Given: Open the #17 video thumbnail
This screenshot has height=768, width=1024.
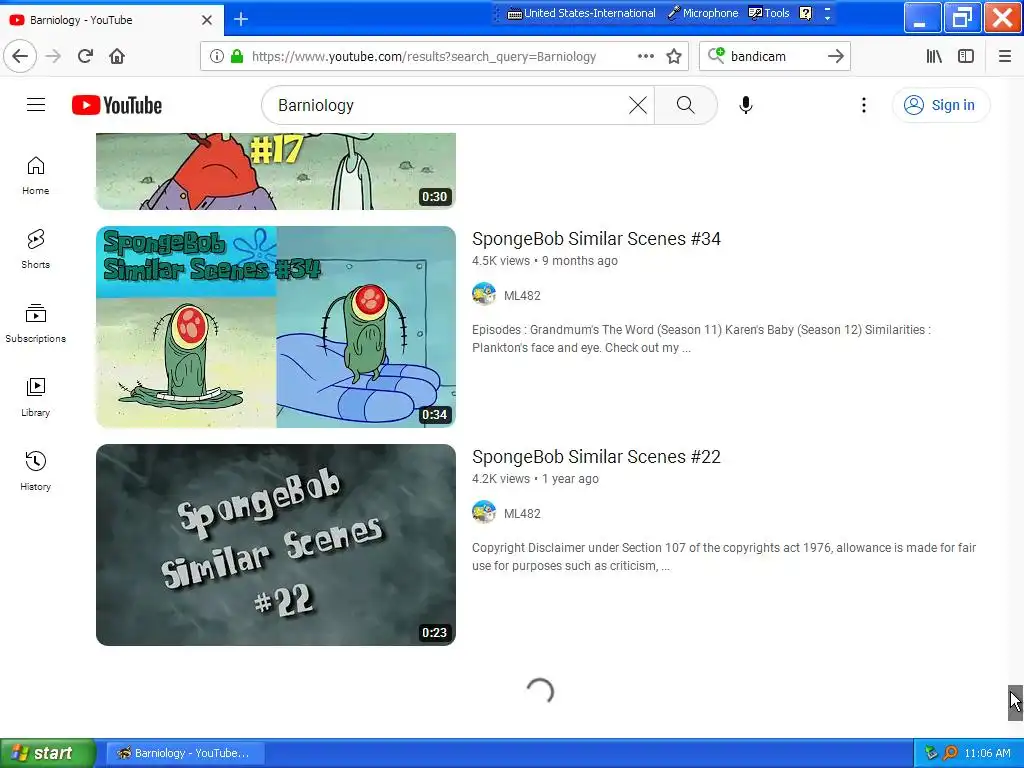Looking at the screenshot, I should [x=276, y=171].
